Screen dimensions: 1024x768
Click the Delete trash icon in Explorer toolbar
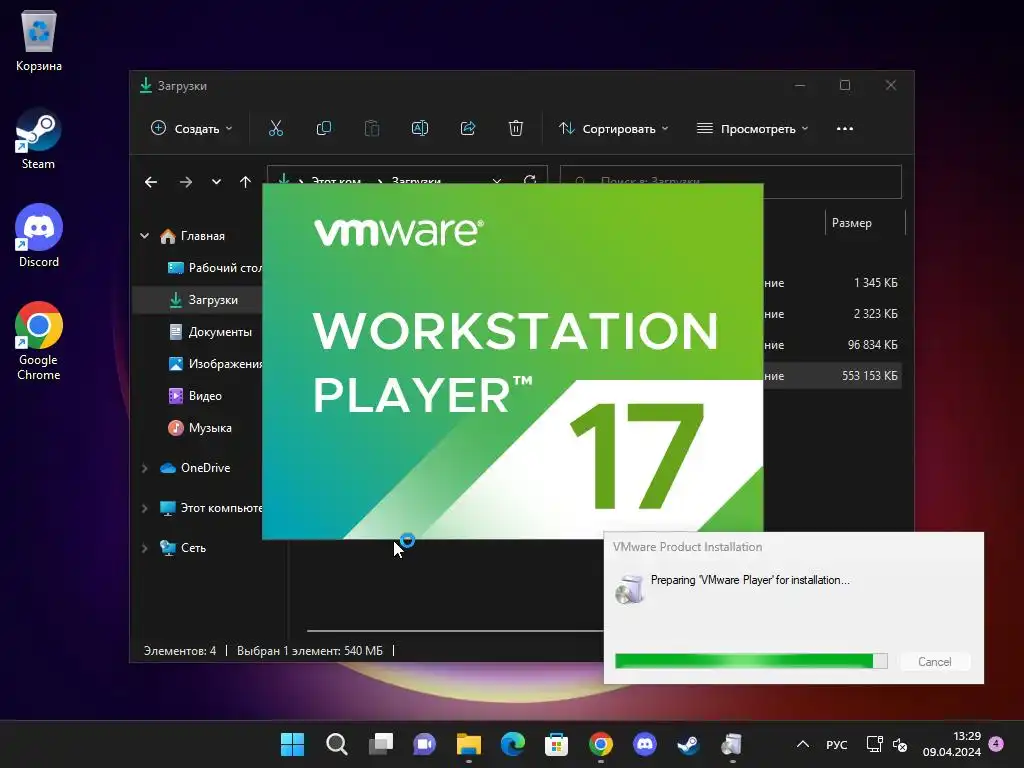516,128
